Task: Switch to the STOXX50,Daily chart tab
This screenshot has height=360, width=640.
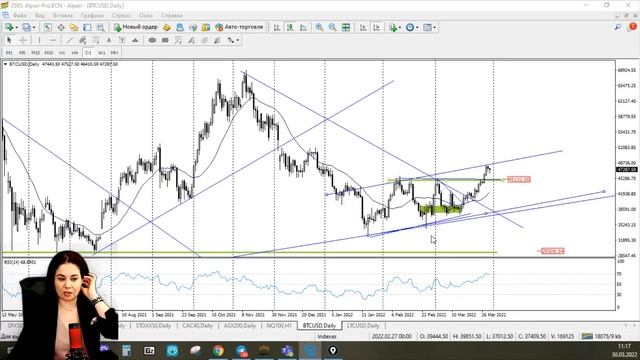Action: [153, 326]
